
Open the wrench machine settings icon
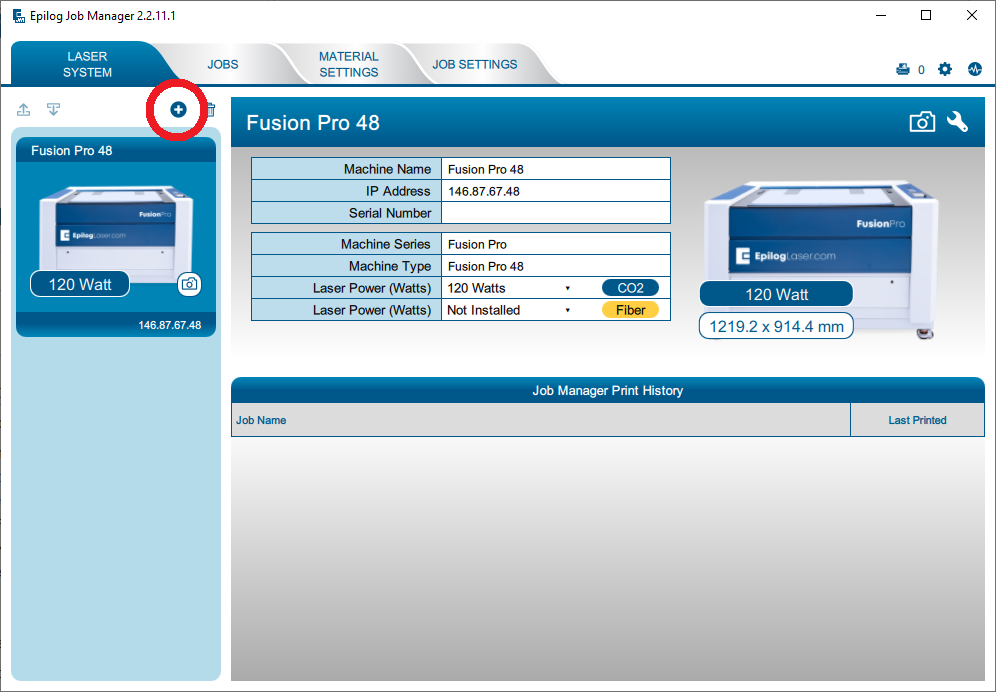click(958, 122)
